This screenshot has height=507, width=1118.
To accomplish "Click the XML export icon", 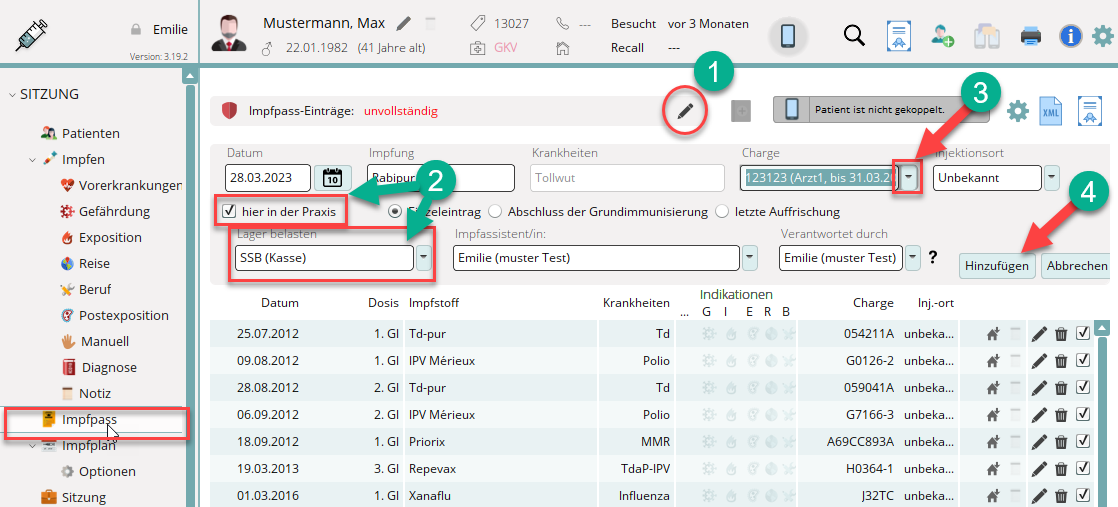I will pyautogui.click(x=1051, y=111).
